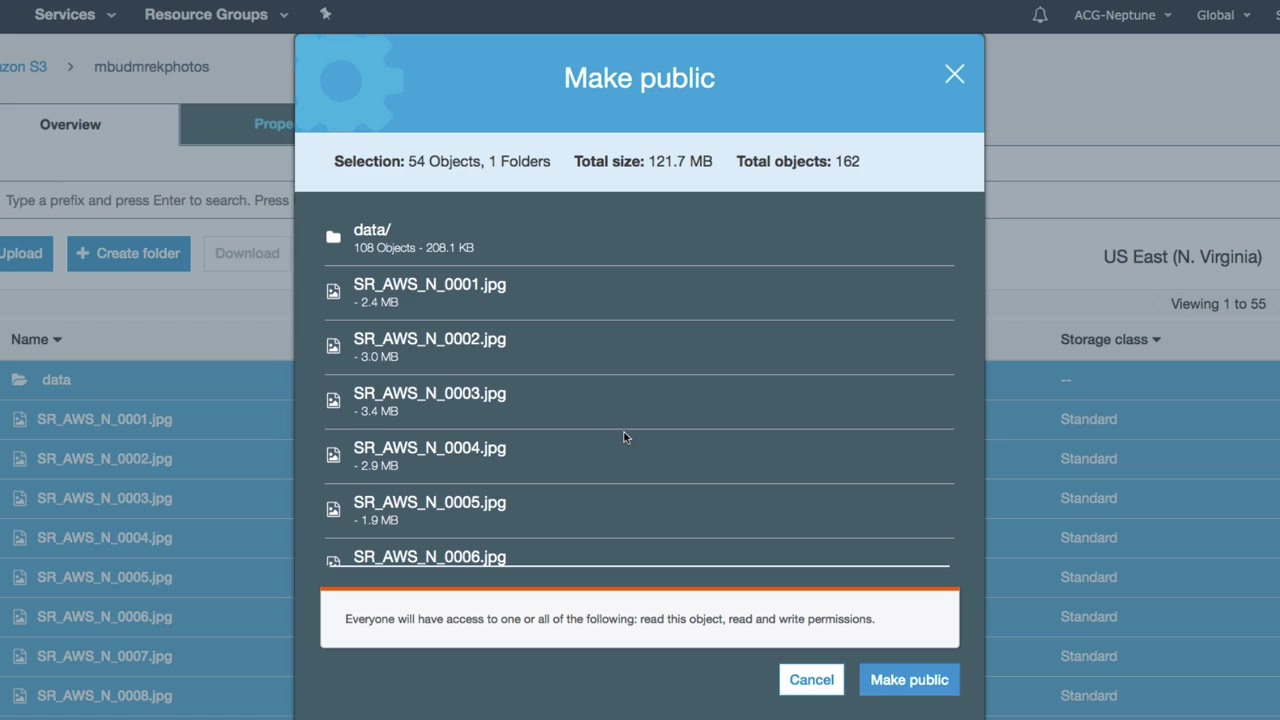Select SR_AWS_N_0001.jpg text in the dialog list
The image size is (1280, 720).
(430, 285)
